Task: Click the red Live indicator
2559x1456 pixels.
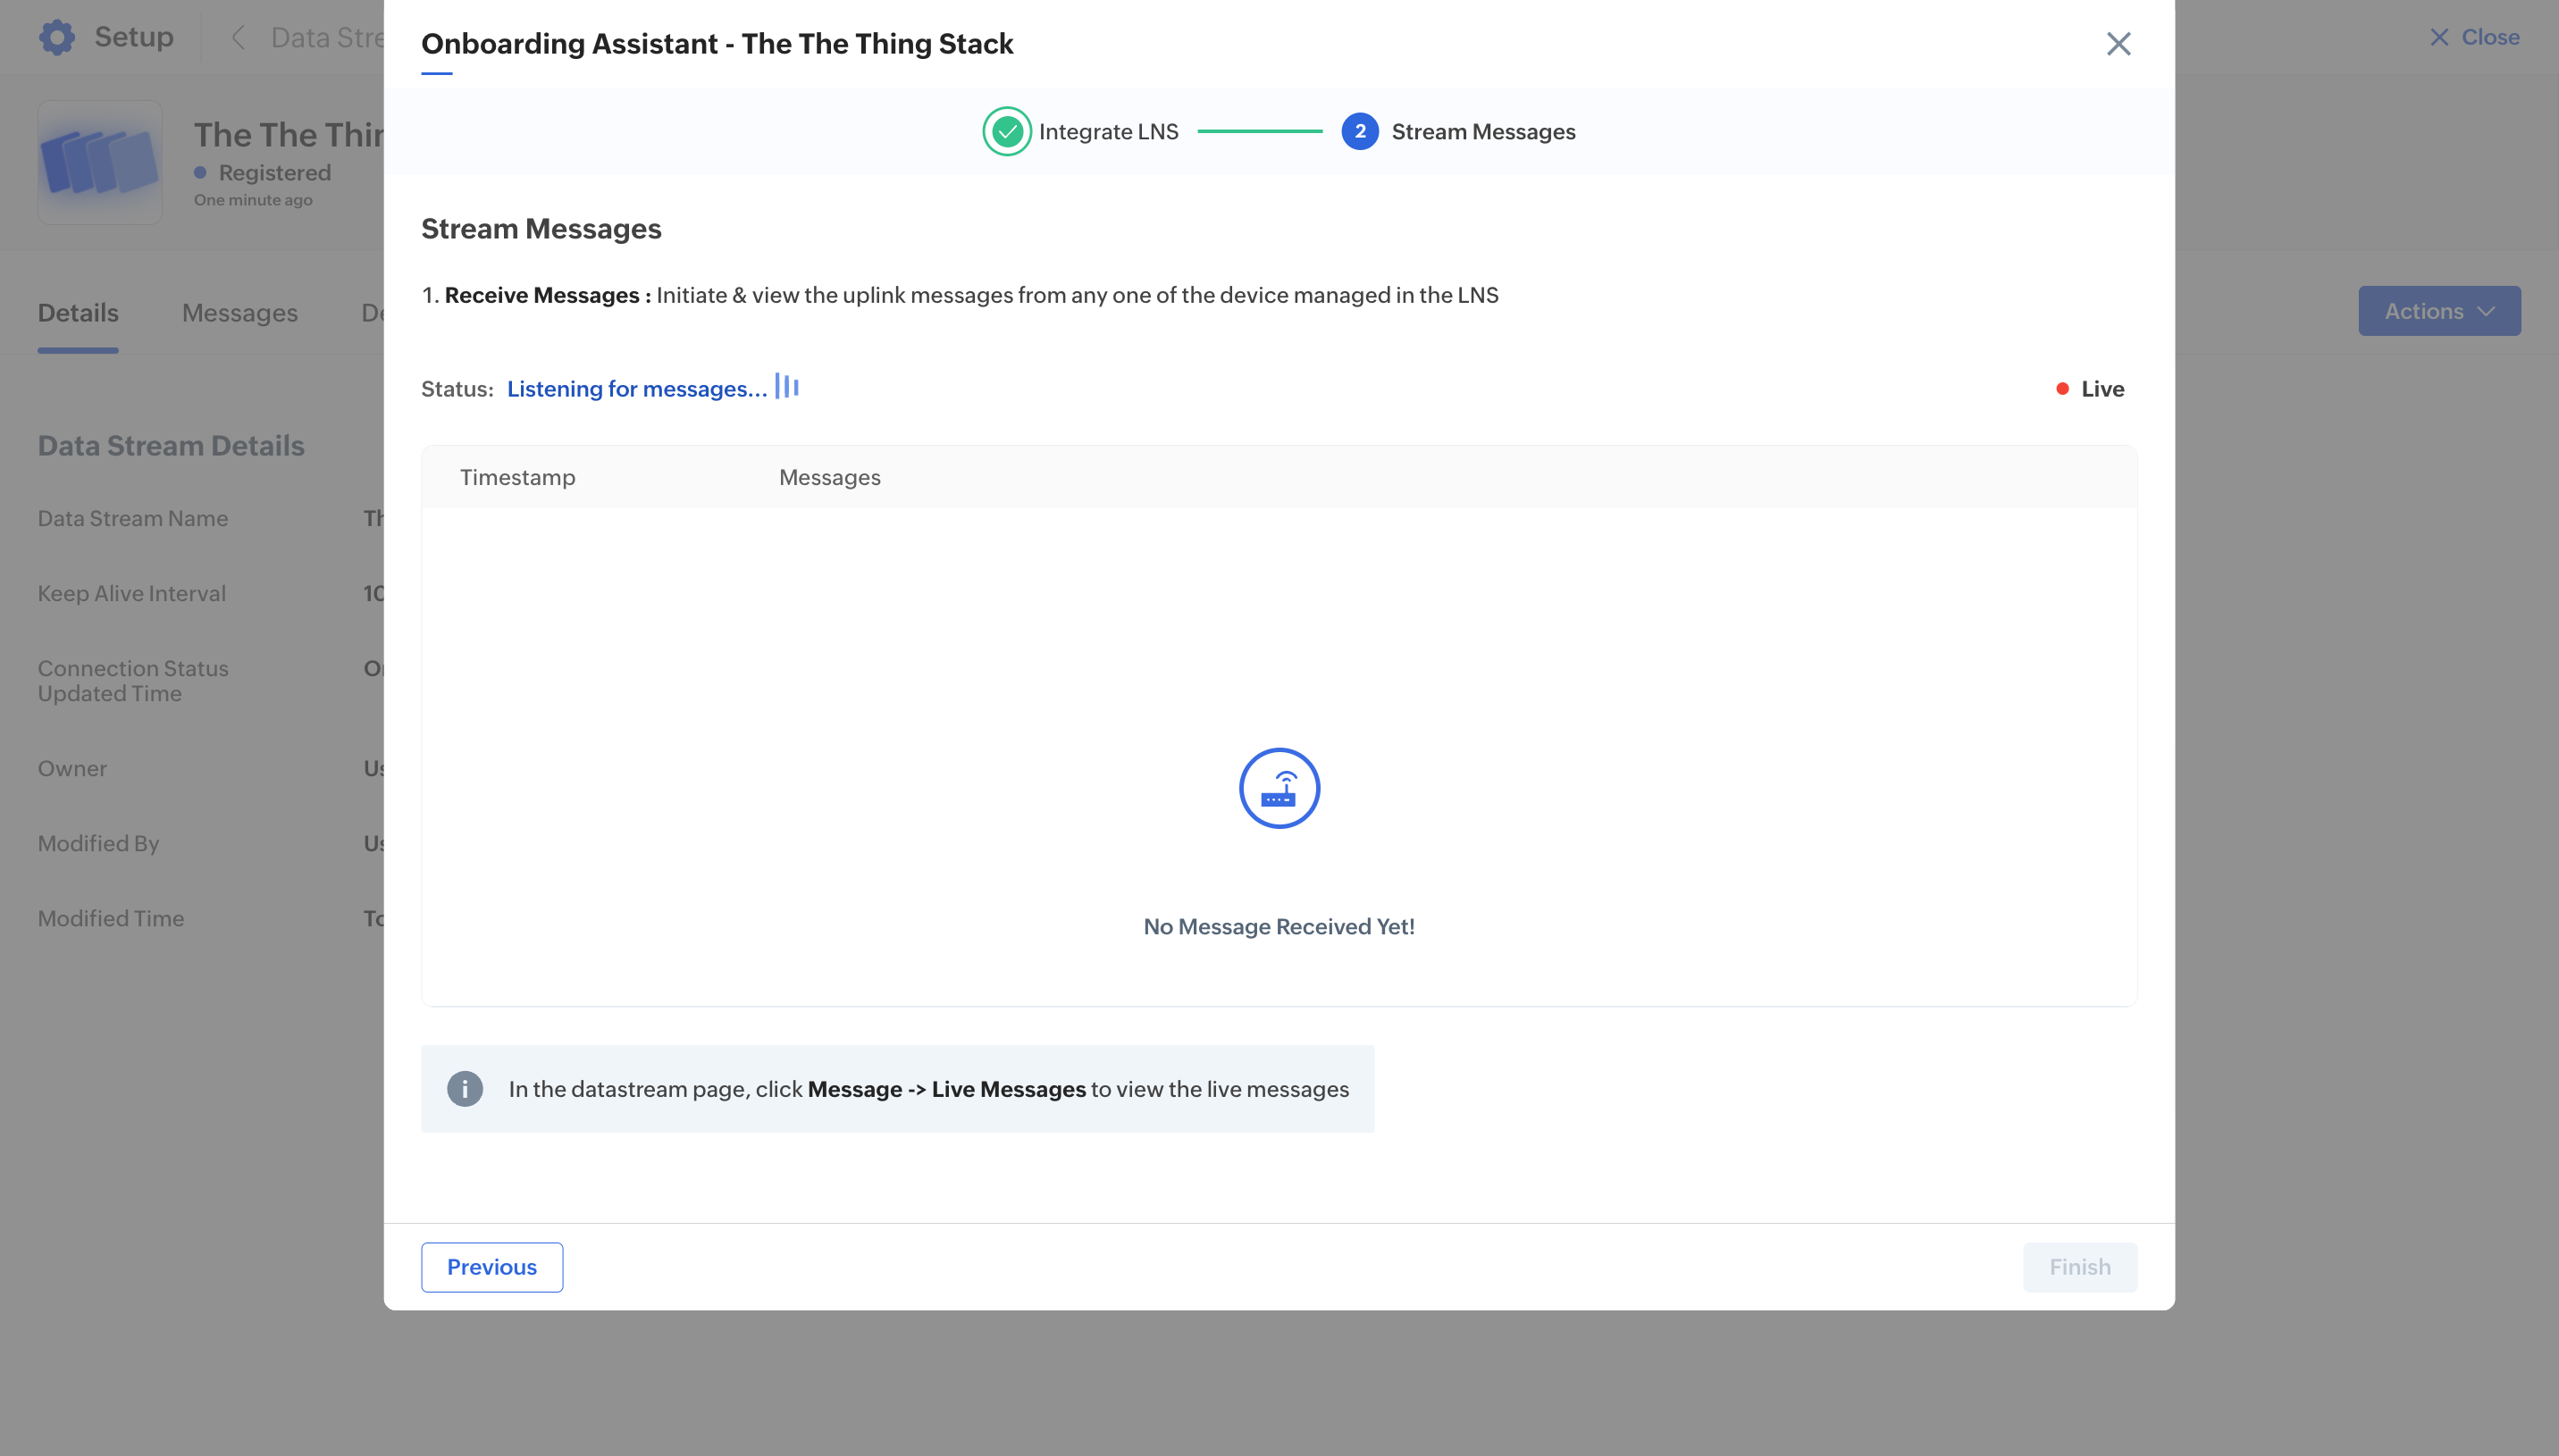Action: 2089,389
